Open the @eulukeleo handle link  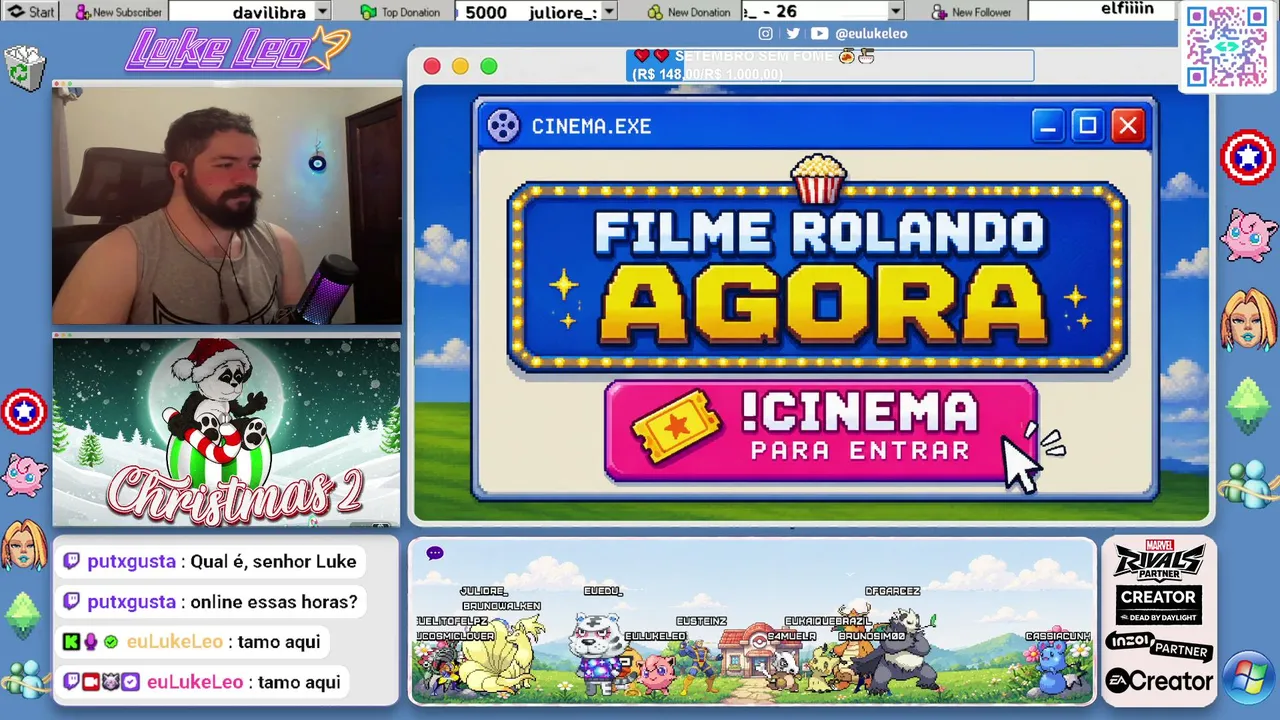point(871,33)
